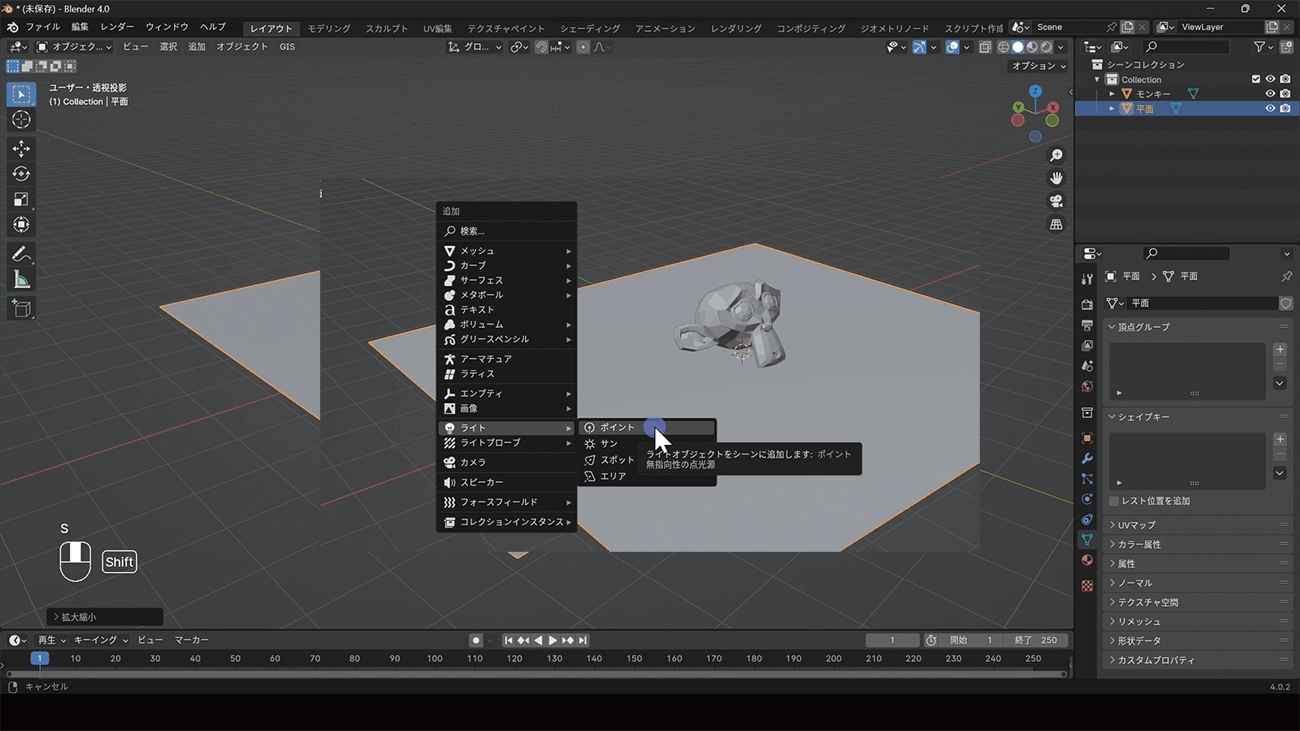Open the グロー transform orientation dropdown
Image resolution: width=1300 pixels, height=731 pixels.
(474, 47)
